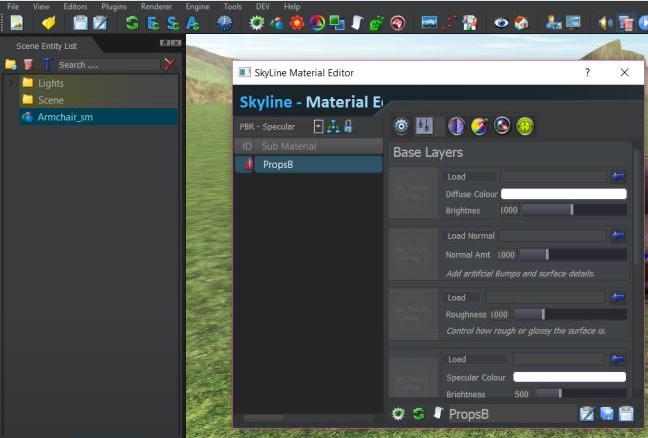Toggle the speaker sound icon
The width and height of the screenshot is (648, 438).
[605, 23]
